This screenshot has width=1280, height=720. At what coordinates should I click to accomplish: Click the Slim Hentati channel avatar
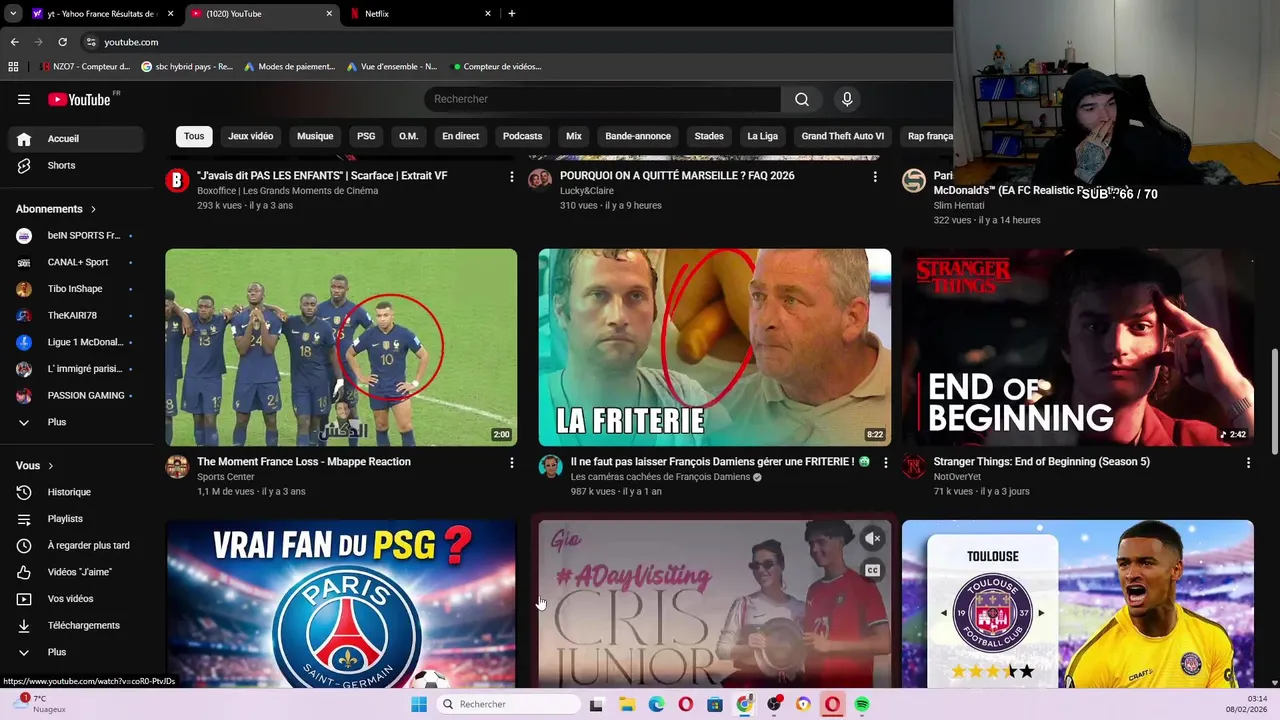(x=914, y=180)
